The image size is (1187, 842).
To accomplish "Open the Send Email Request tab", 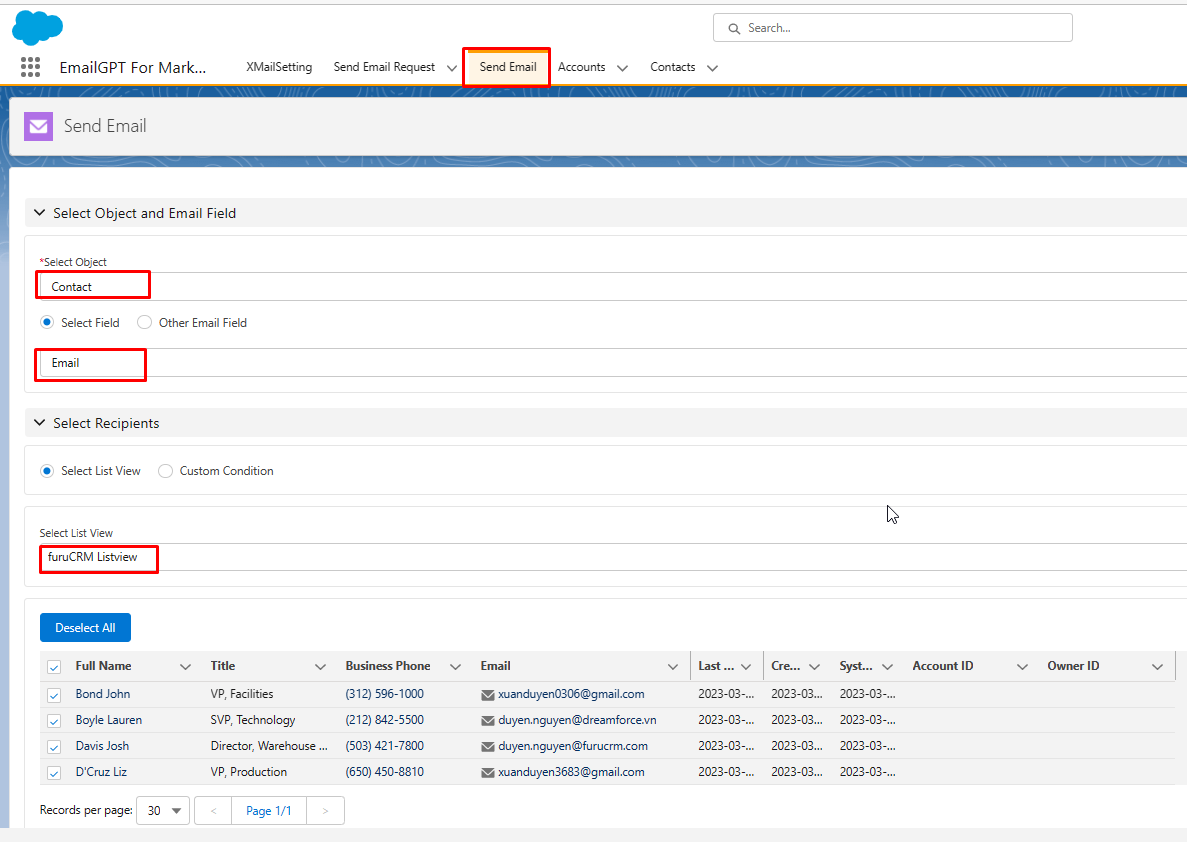I will 384,67.
